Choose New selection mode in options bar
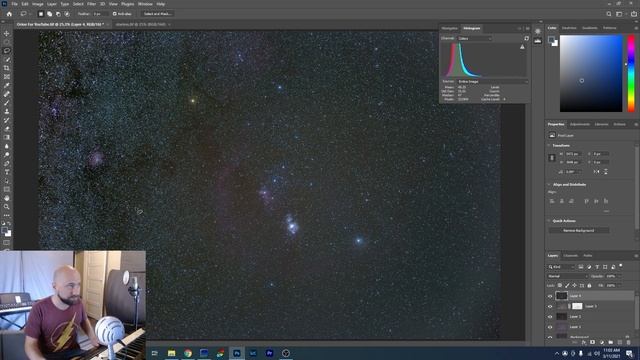 41,14
